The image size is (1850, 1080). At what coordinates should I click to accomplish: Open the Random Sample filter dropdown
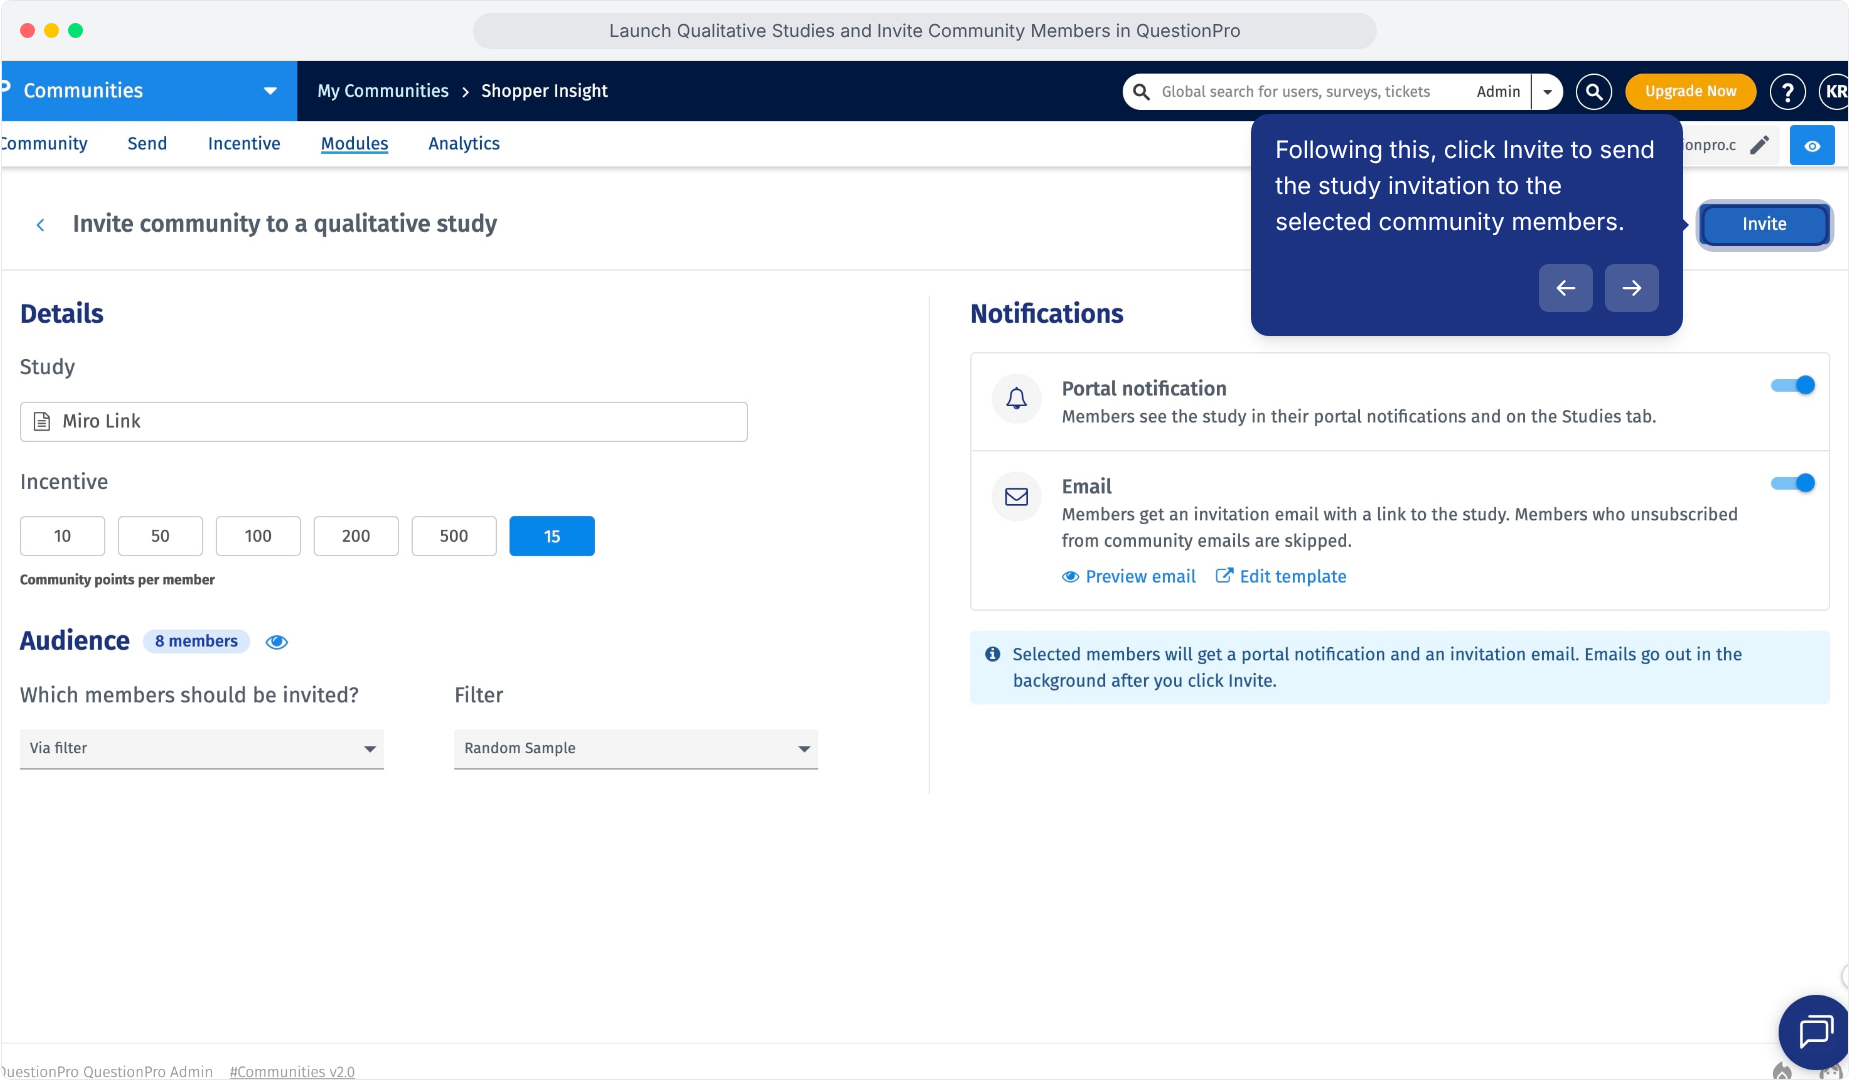pos(636,749)
